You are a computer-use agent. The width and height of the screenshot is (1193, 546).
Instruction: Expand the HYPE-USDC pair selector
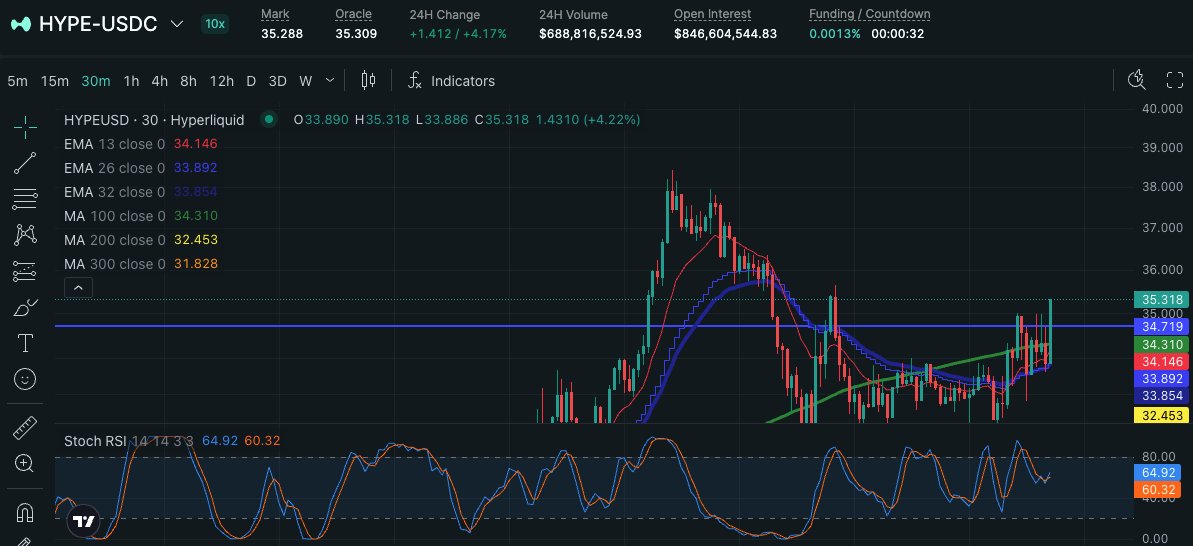177,24
